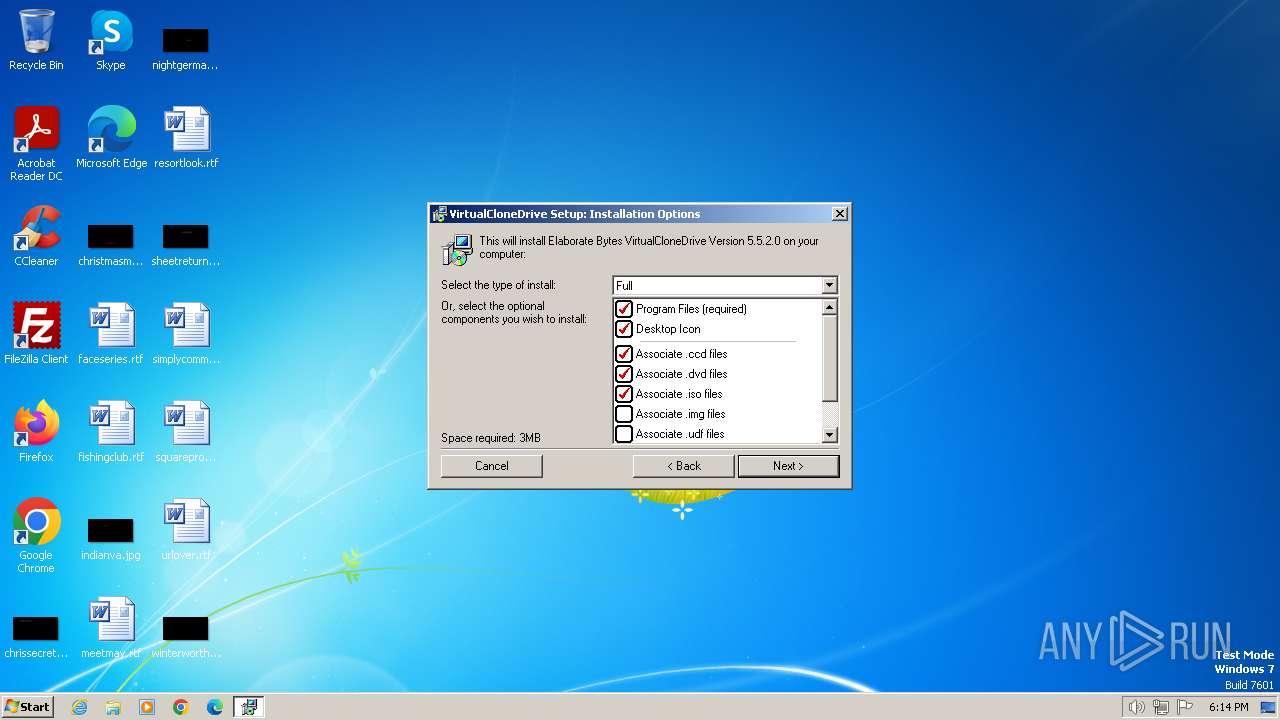Click the components list scrollbar thumb
Viewport: 1280px width, 720px height.
click(x=829, y=359)
